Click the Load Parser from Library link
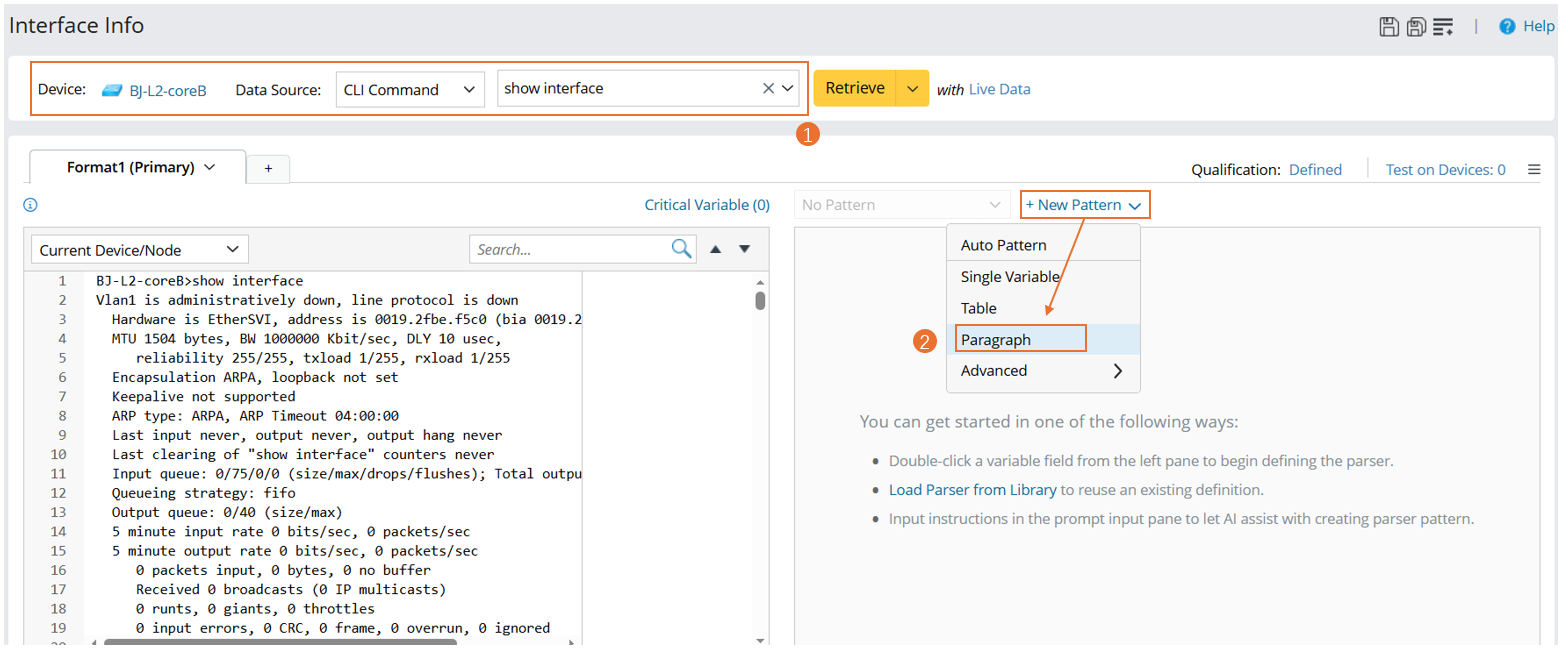Viewport: 1561px width, 649px height. pos(972,490)
